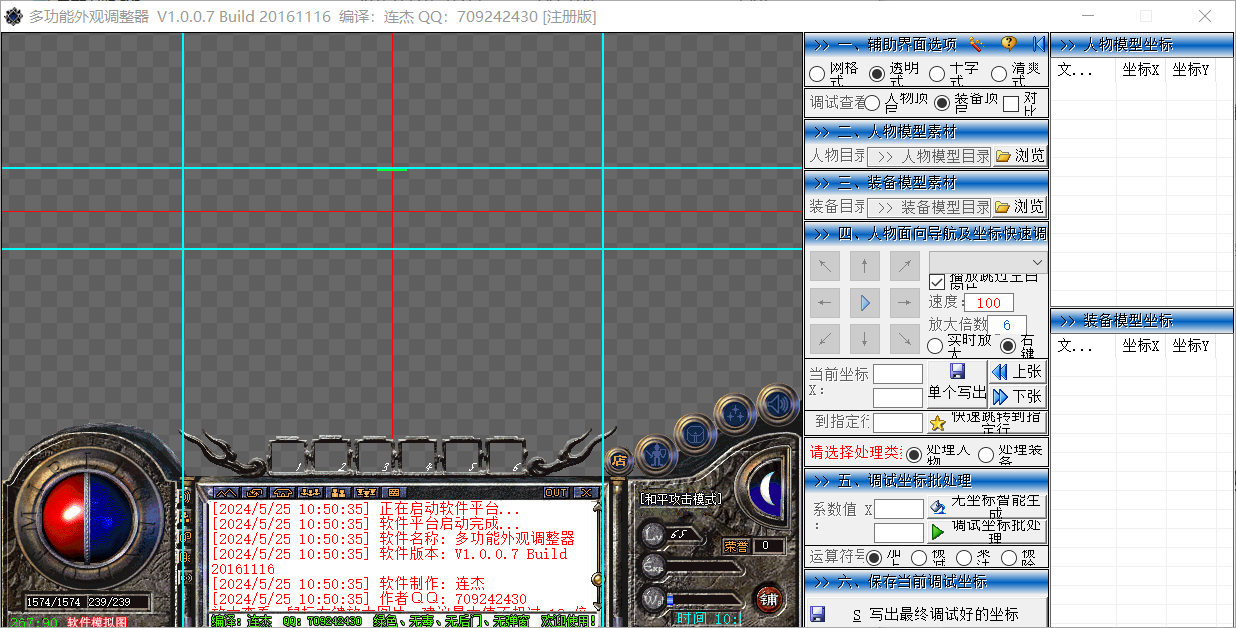Click the blue play button in direction pad
The width and height of the screenshot is (1236, 628).
[x=864, y=301]
